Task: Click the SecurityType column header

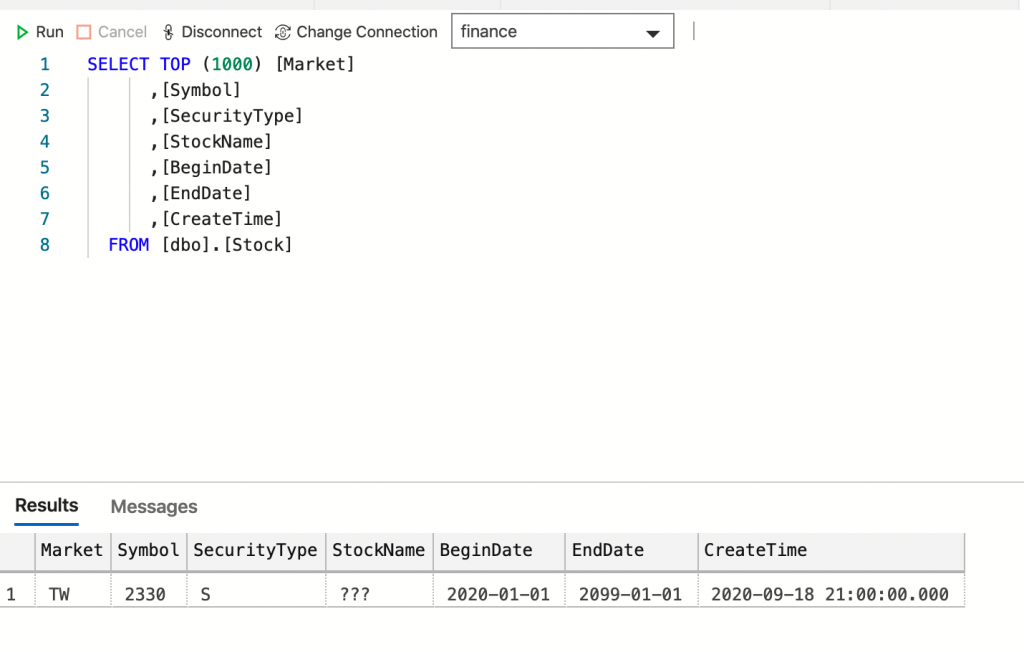Action: point(255,550)
